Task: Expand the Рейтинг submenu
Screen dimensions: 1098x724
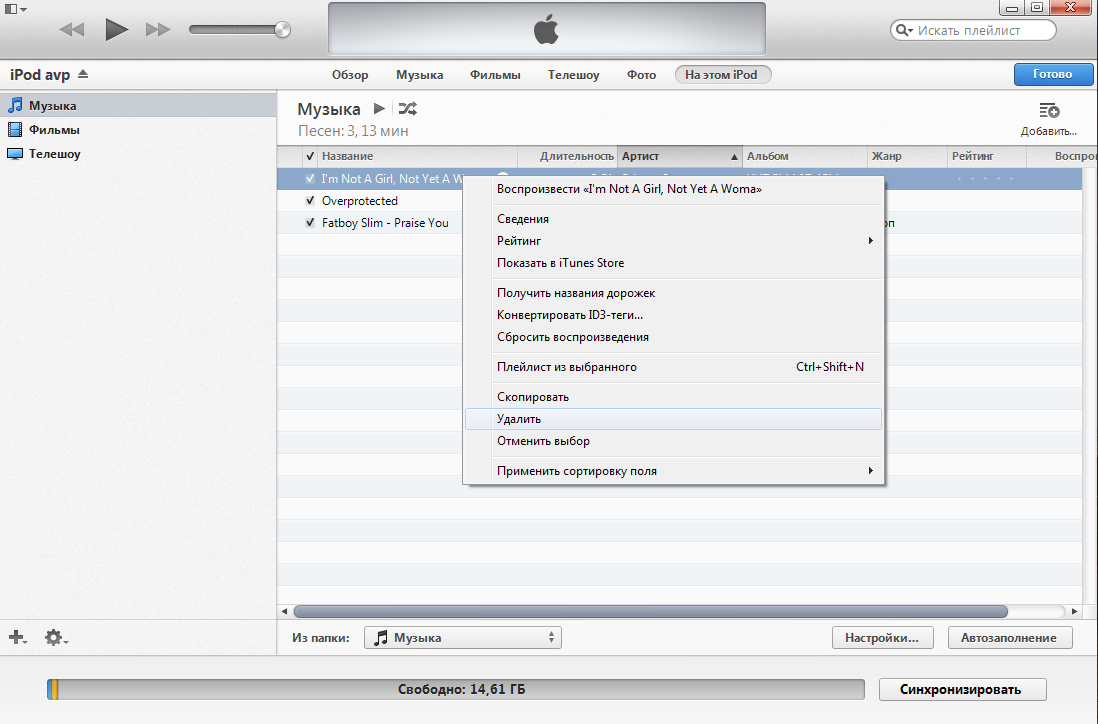Action: pos(673,241)
